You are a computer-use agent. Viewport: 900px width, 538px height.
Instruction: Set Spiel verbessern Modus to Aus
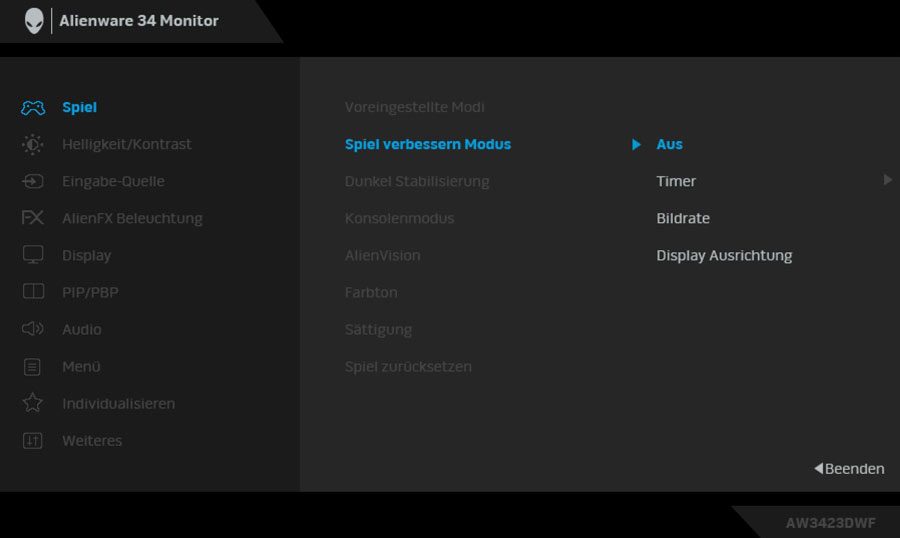click(x=669, y=144)
